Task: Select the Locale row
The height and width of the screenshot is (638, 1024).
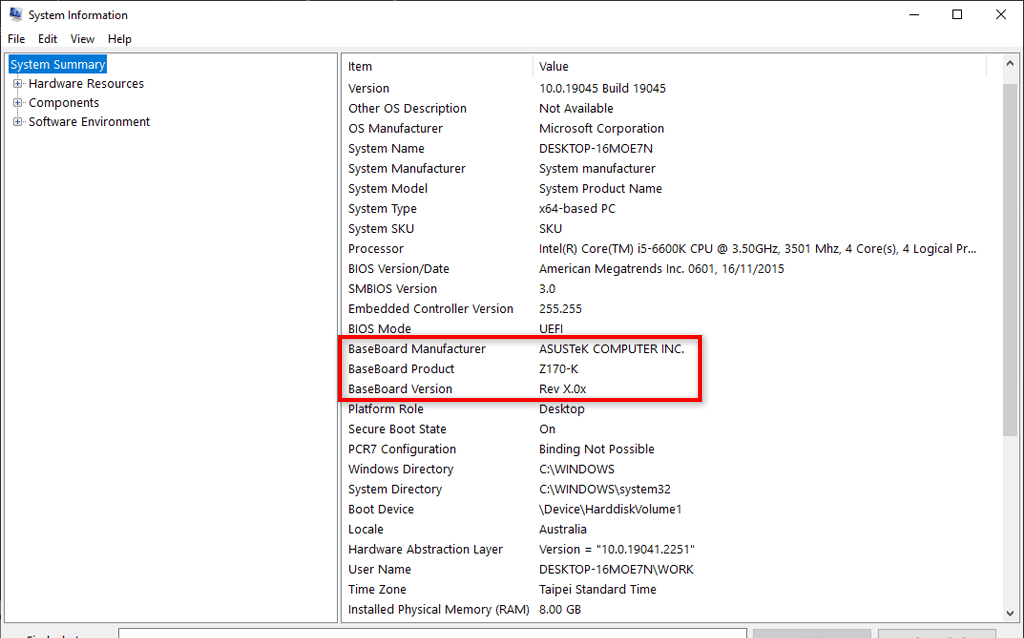Action: pos(665,530)
